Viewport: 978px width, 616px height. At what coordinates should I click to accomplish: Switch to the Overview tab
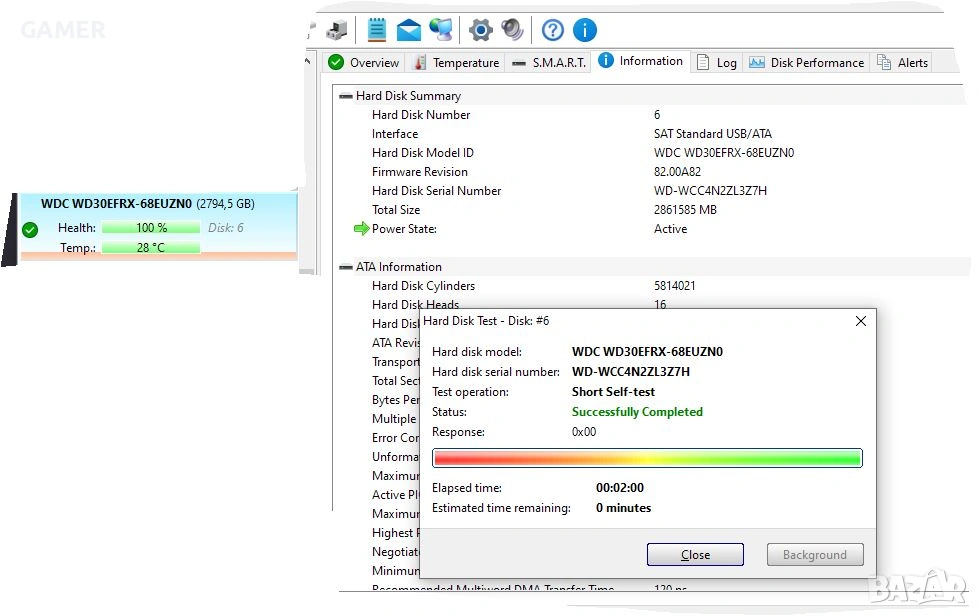364,62
